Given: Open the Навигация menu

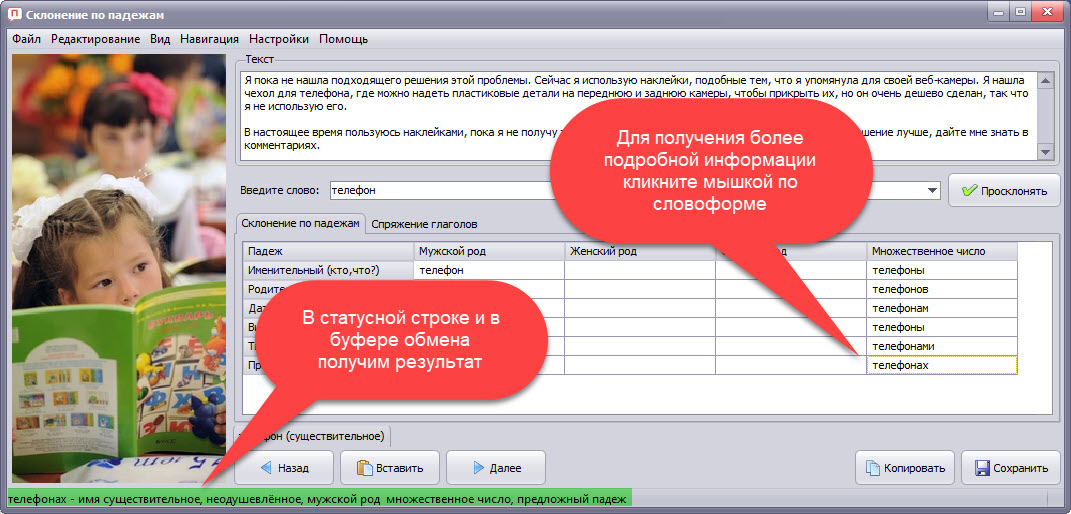Looking at the screenshot, I should click(x=209, y=39).
